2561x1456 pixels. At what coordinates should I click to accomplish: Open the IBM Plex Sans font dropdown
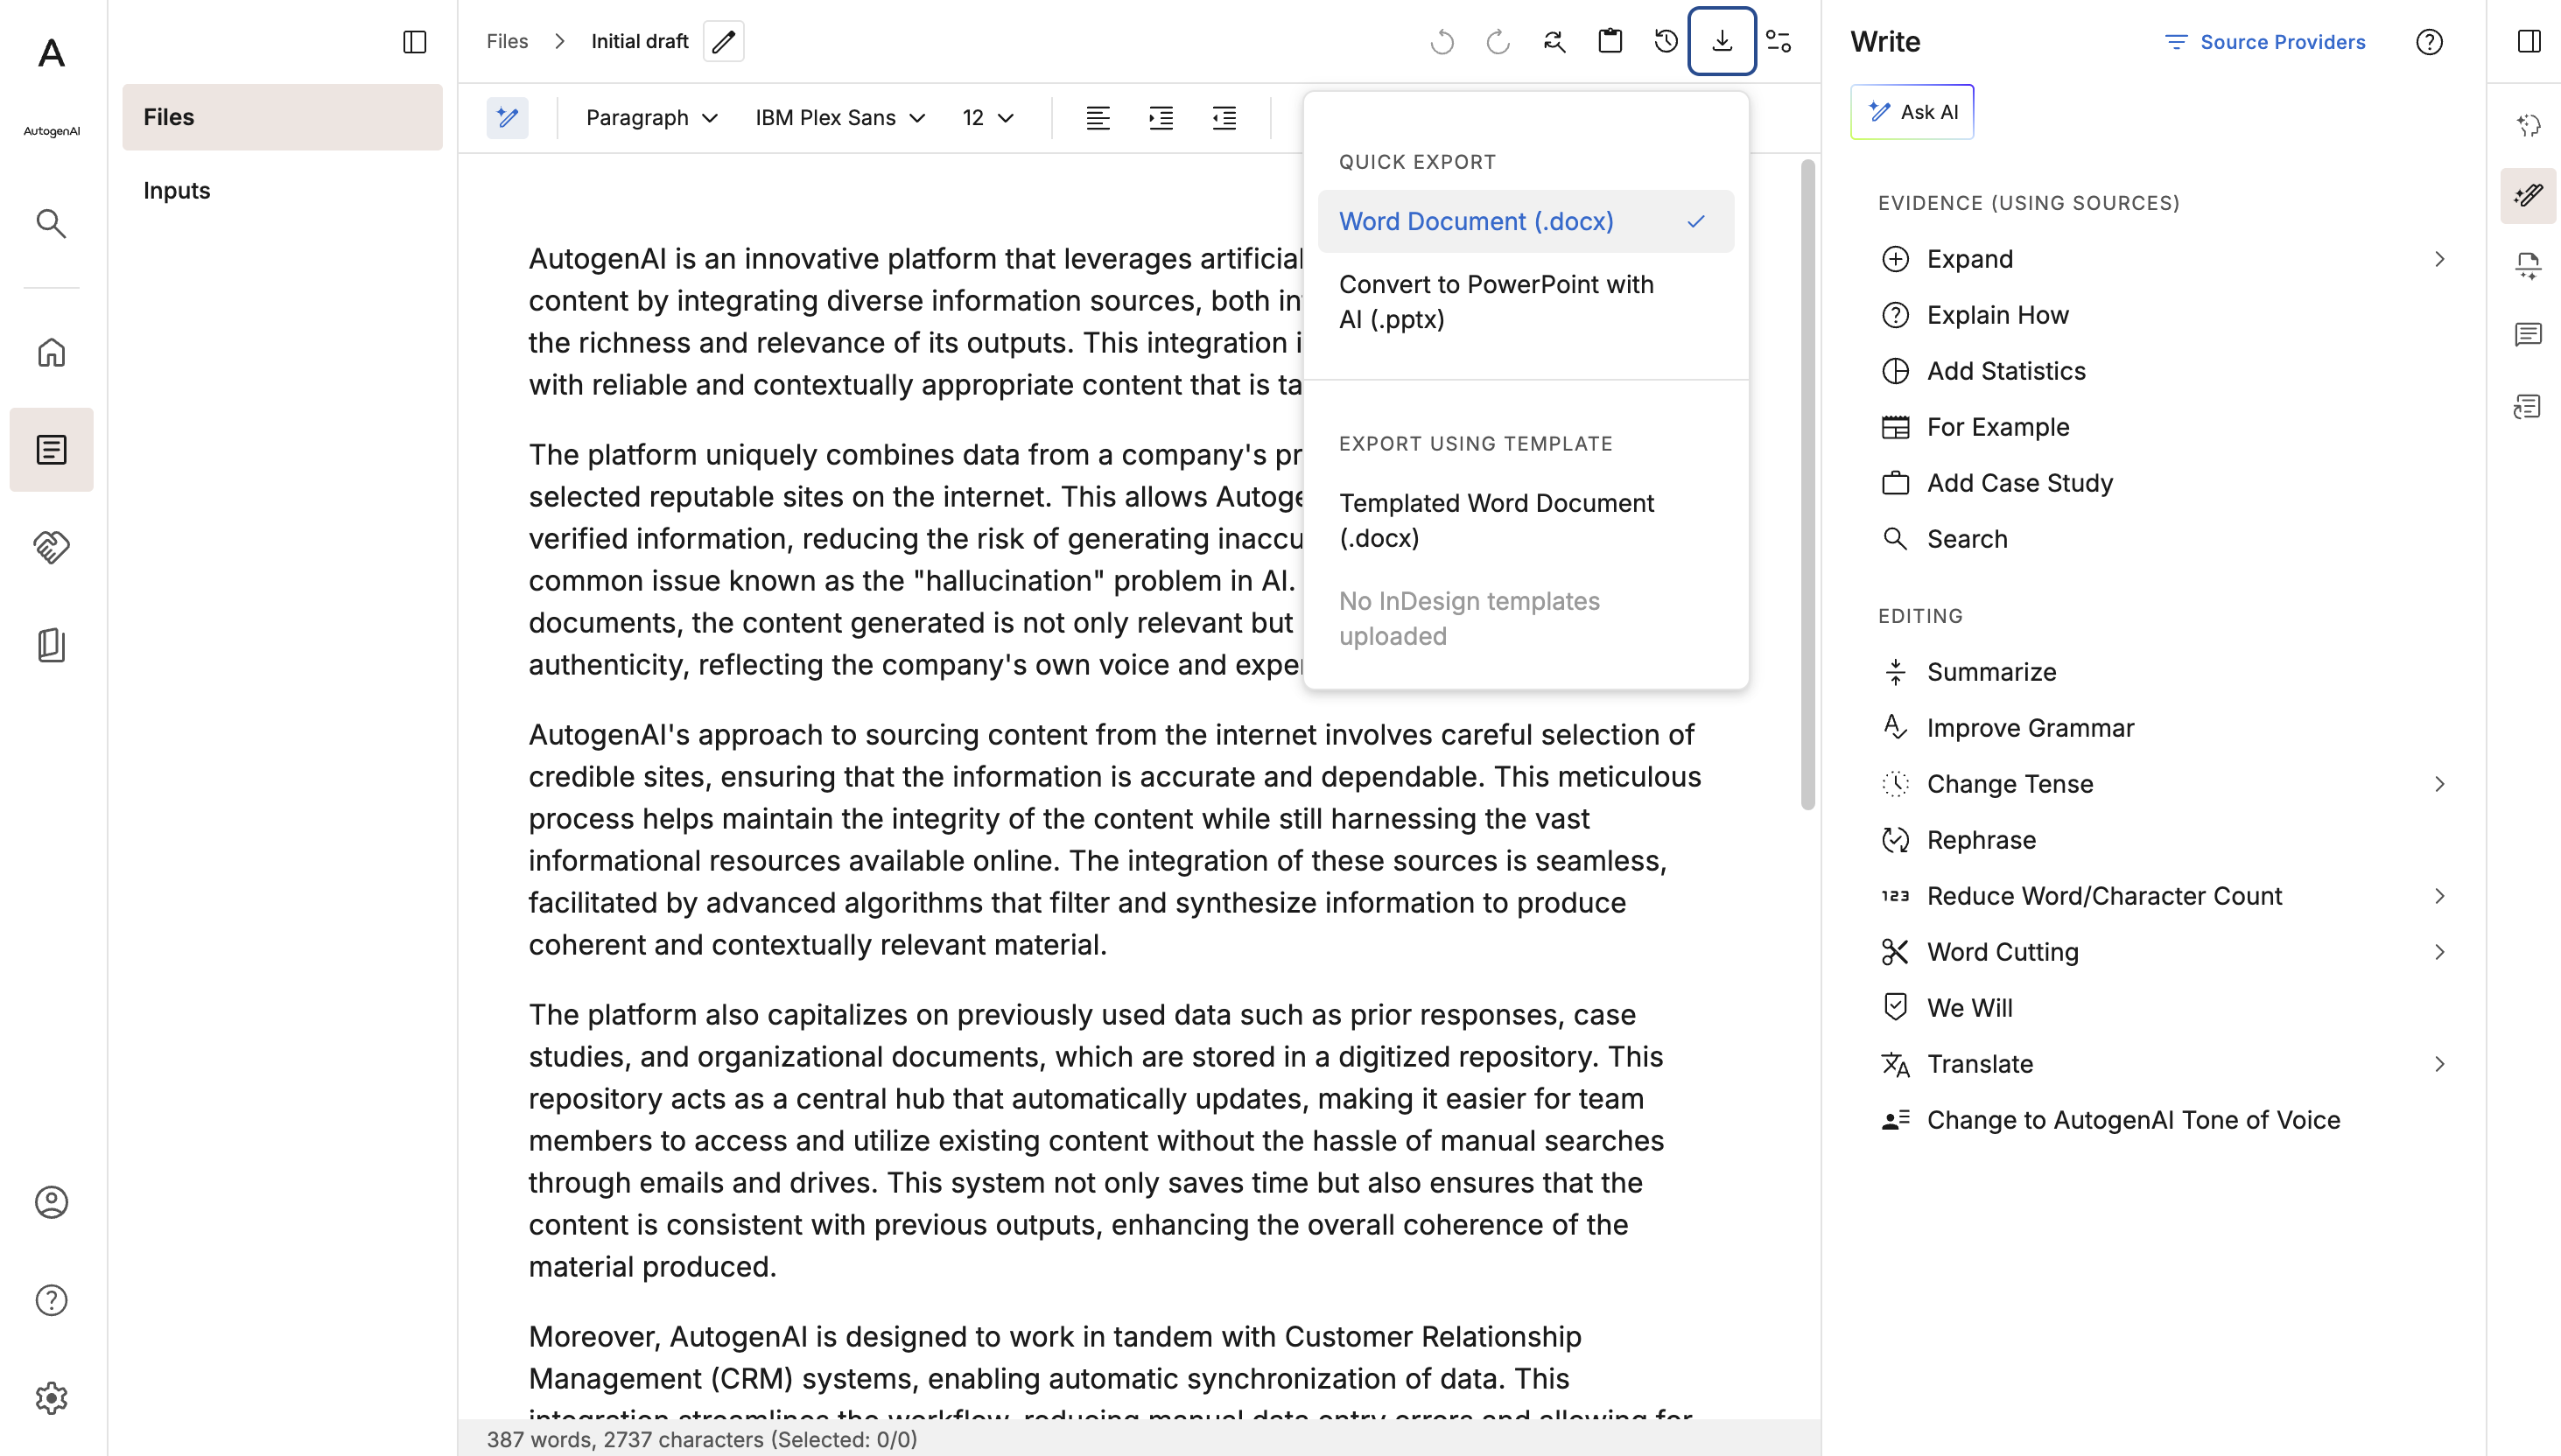click(x=839, y=118)
